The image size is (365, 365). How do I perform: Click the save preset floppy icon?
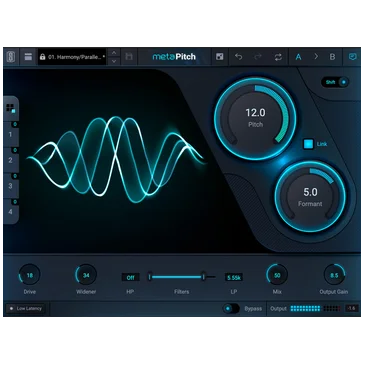tap(129, 57)
